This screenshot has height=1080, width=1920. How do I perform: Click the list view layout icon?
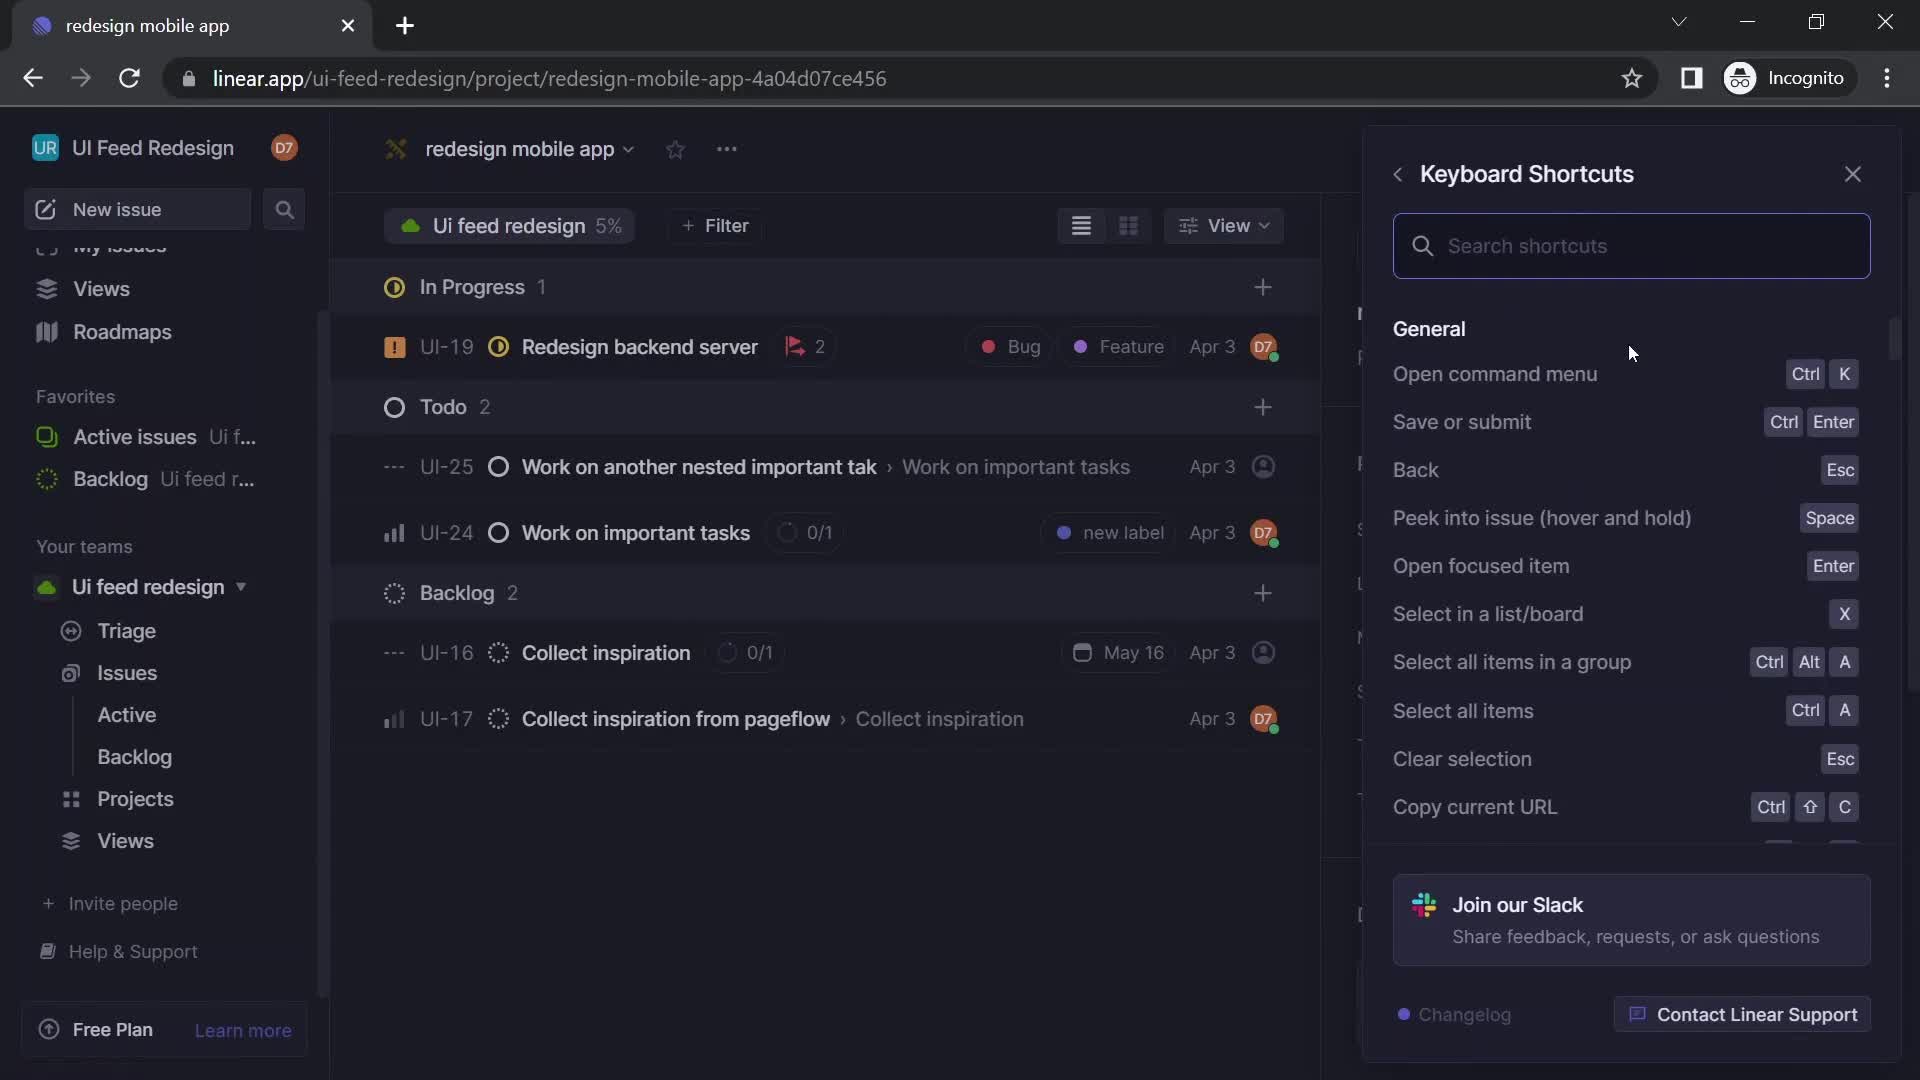tap(1081, 227)
